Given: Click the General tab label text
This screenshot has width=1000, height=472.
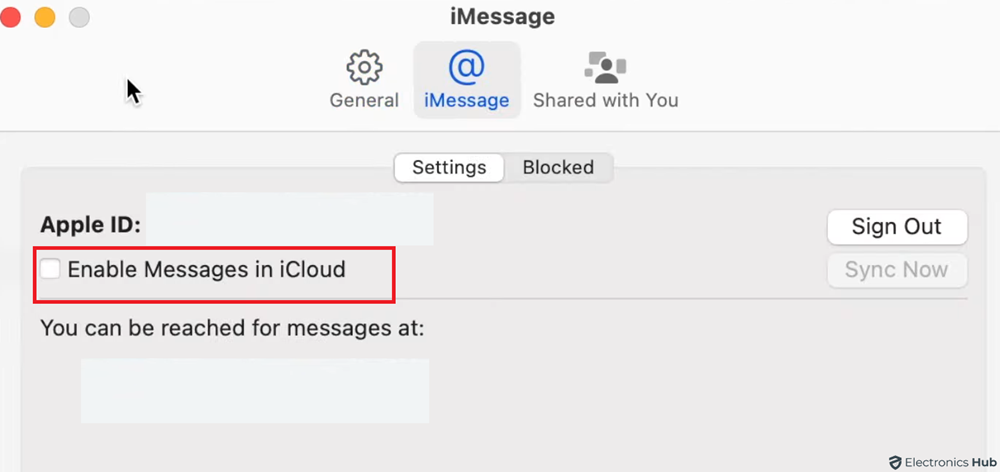Looking at the screenshot, I should pos(364,101).
